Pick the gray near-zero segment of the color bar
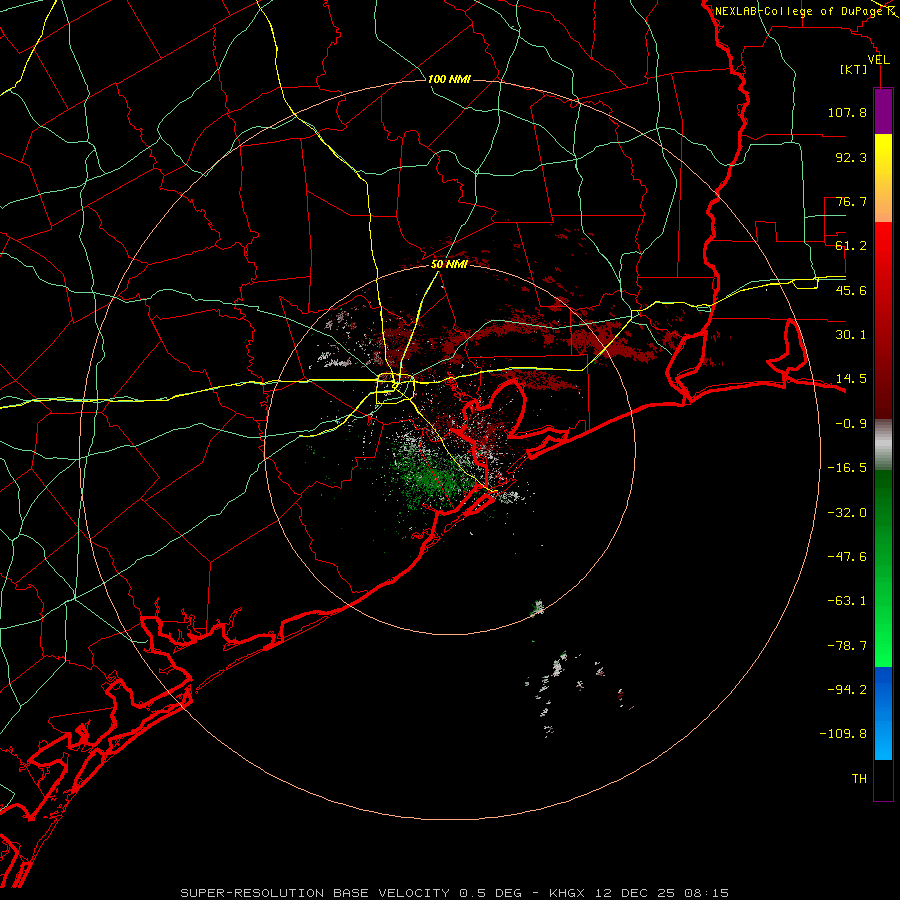900x900 pixels. coord(883,445)
